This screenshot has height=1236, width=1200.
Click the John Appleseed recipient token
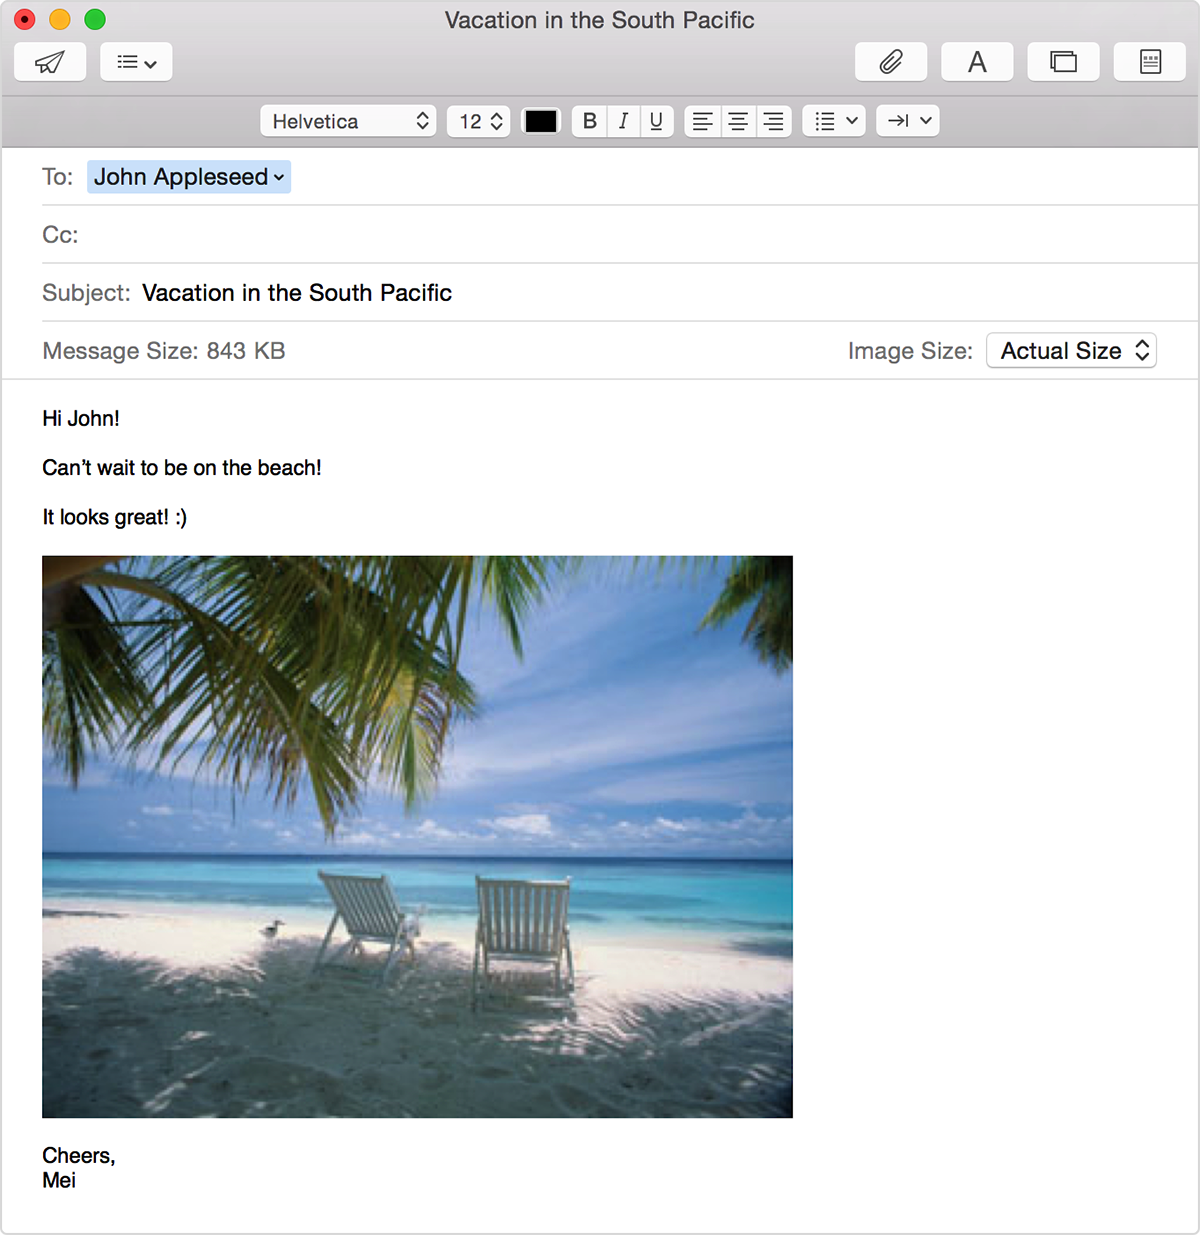[x=189, y=177]
